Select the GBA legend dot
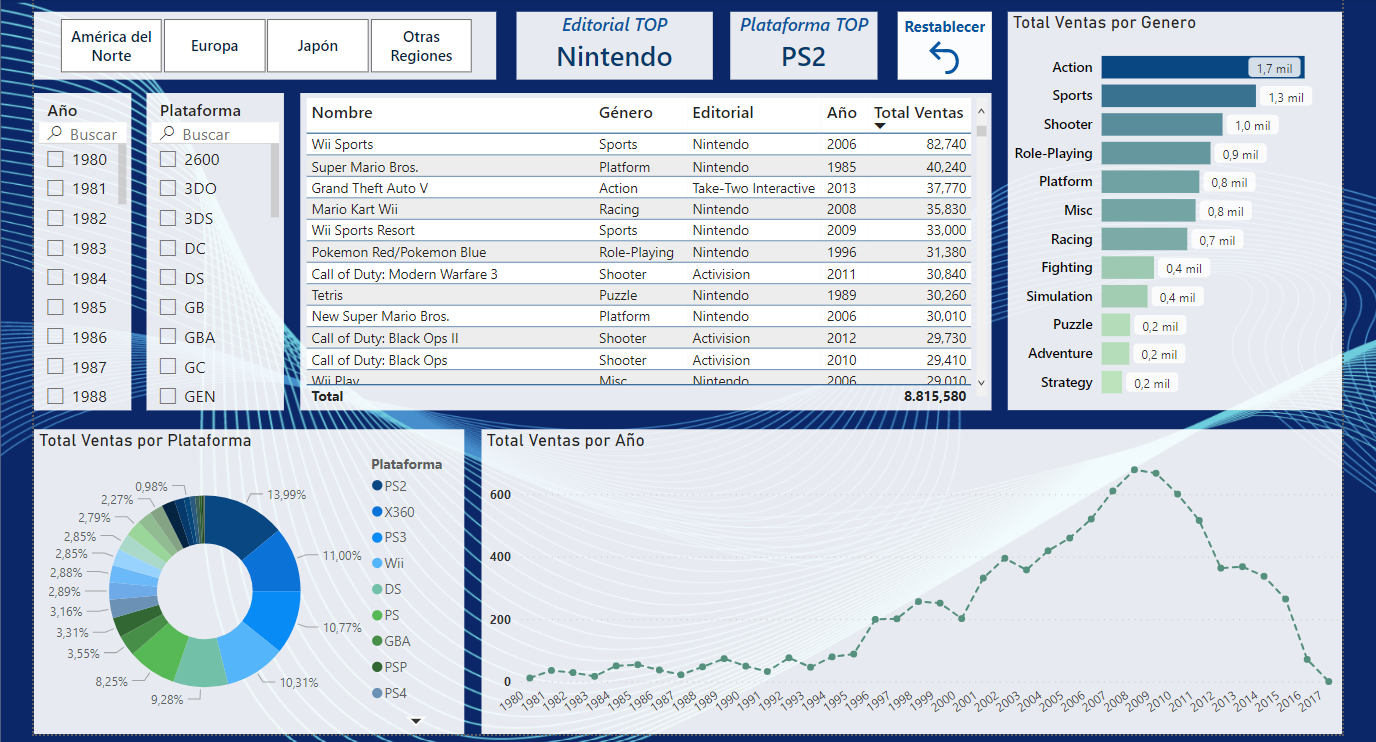The height and width of the screenshot is (742, 1376). (377, 642)
